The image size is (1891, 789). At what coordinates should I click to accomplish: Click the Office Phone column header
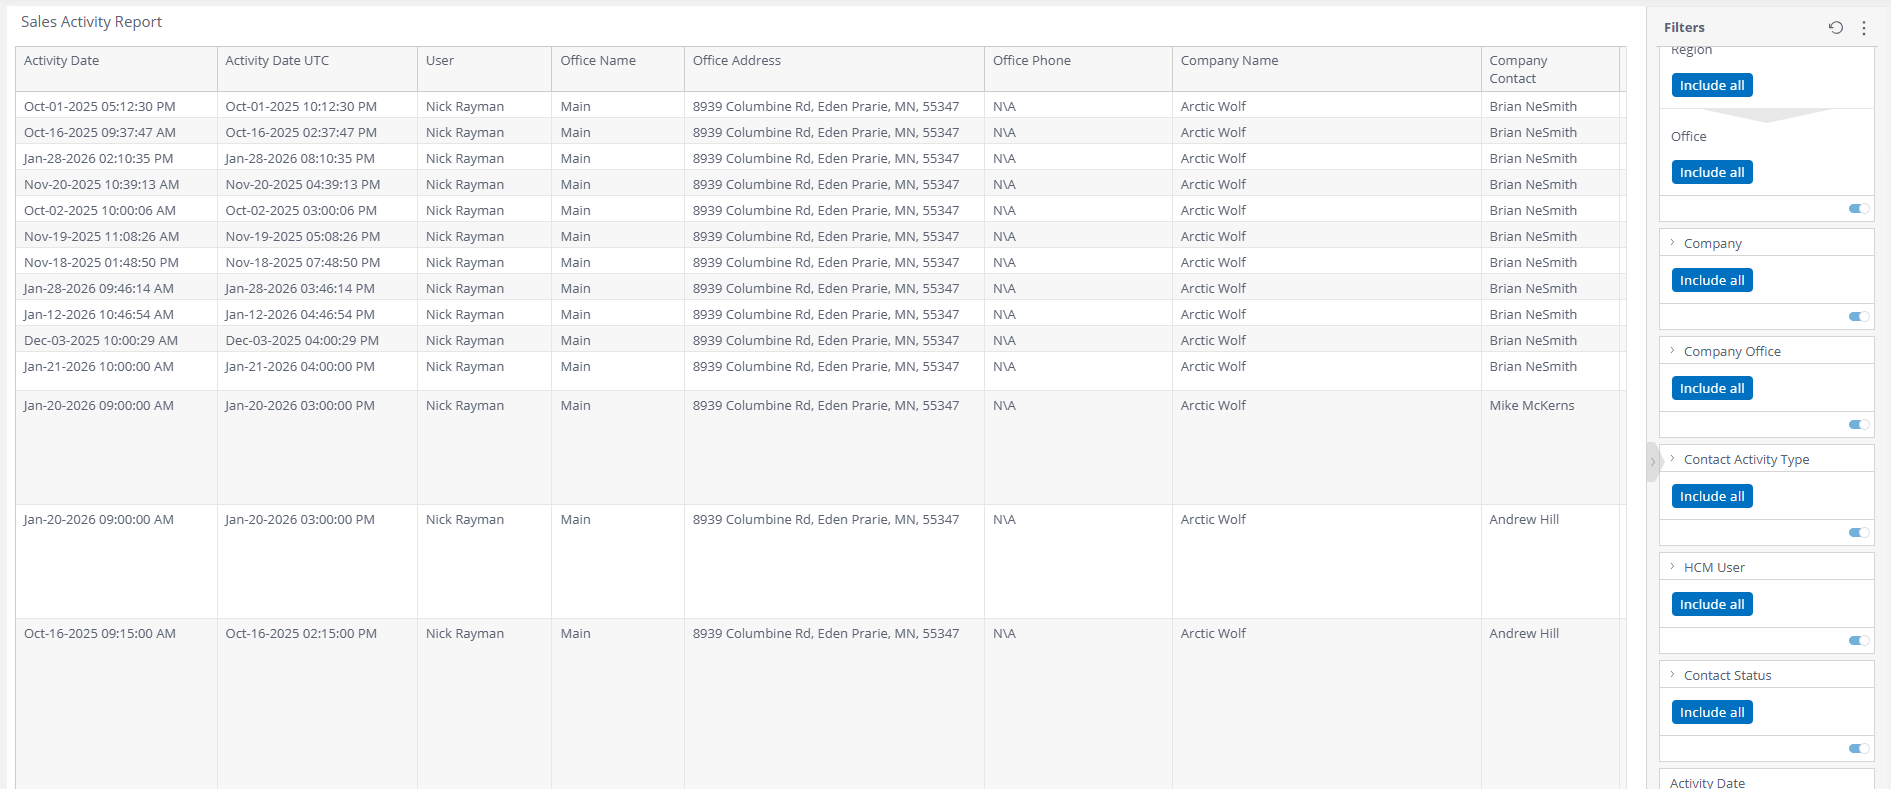click(x=1078, y=69)
